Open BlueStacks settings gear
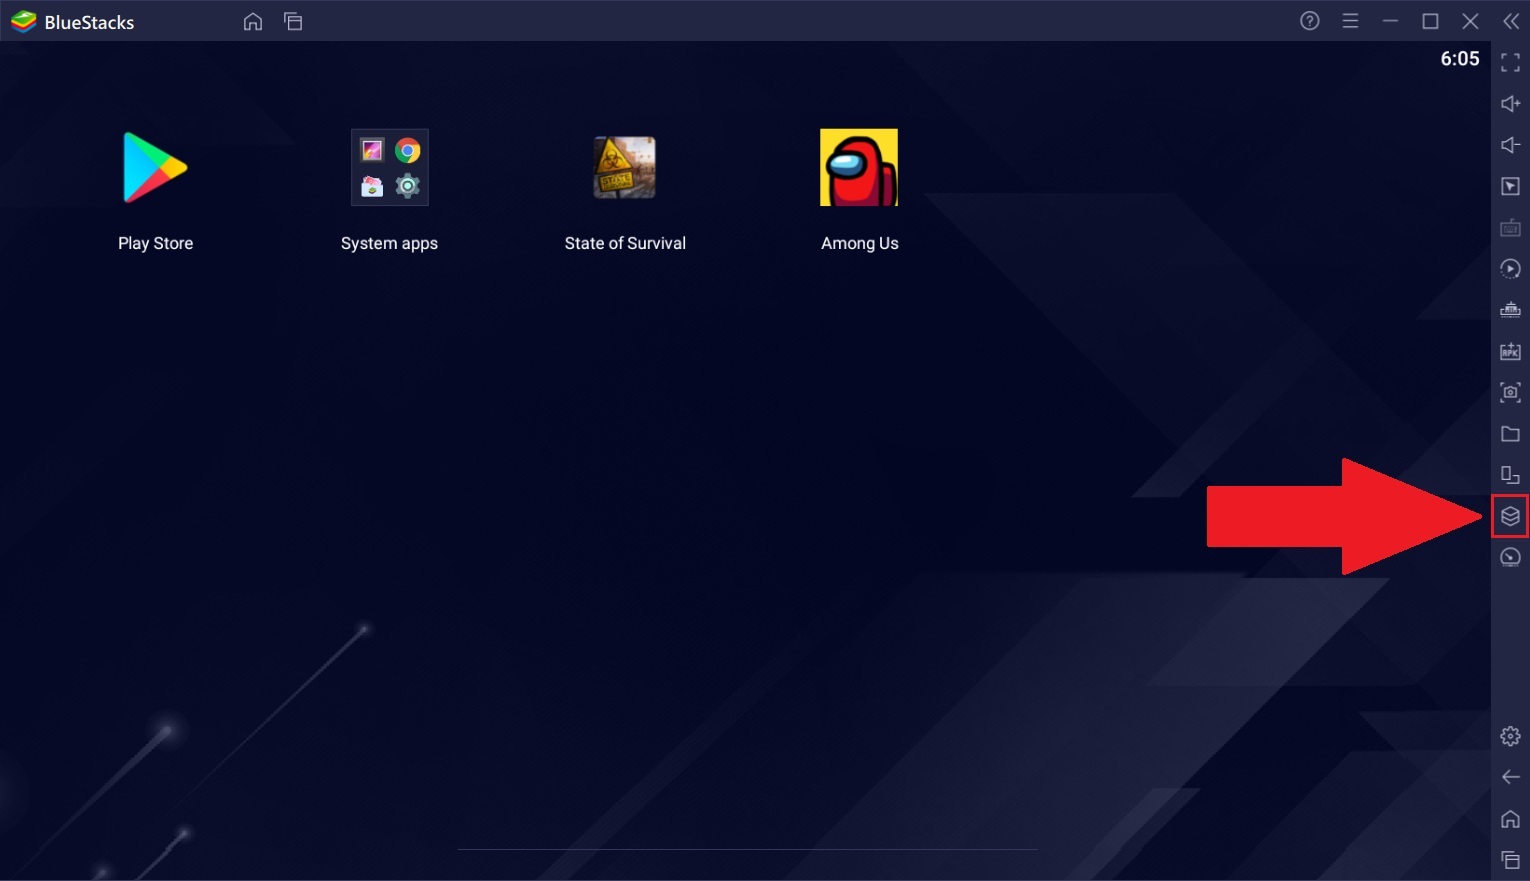1530x881 pixels. 1511,736
